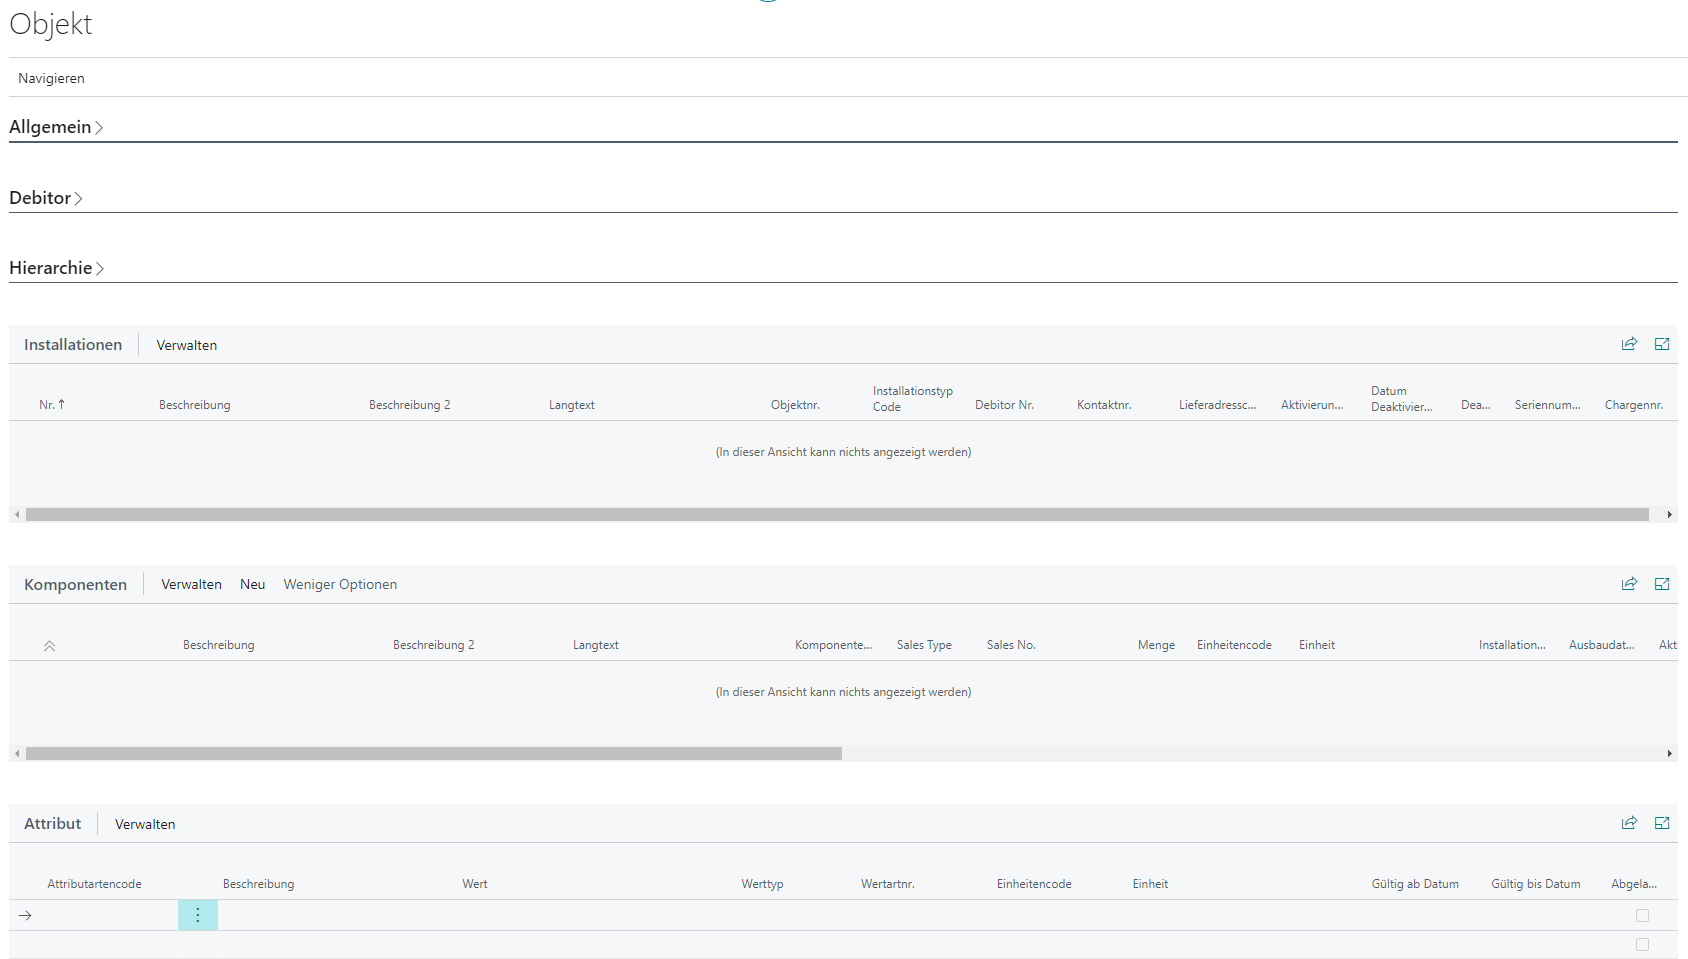This screenshot has width=1688, height=959.
Task: Maximize the Attribut panel
Action: pos(1662,823)
